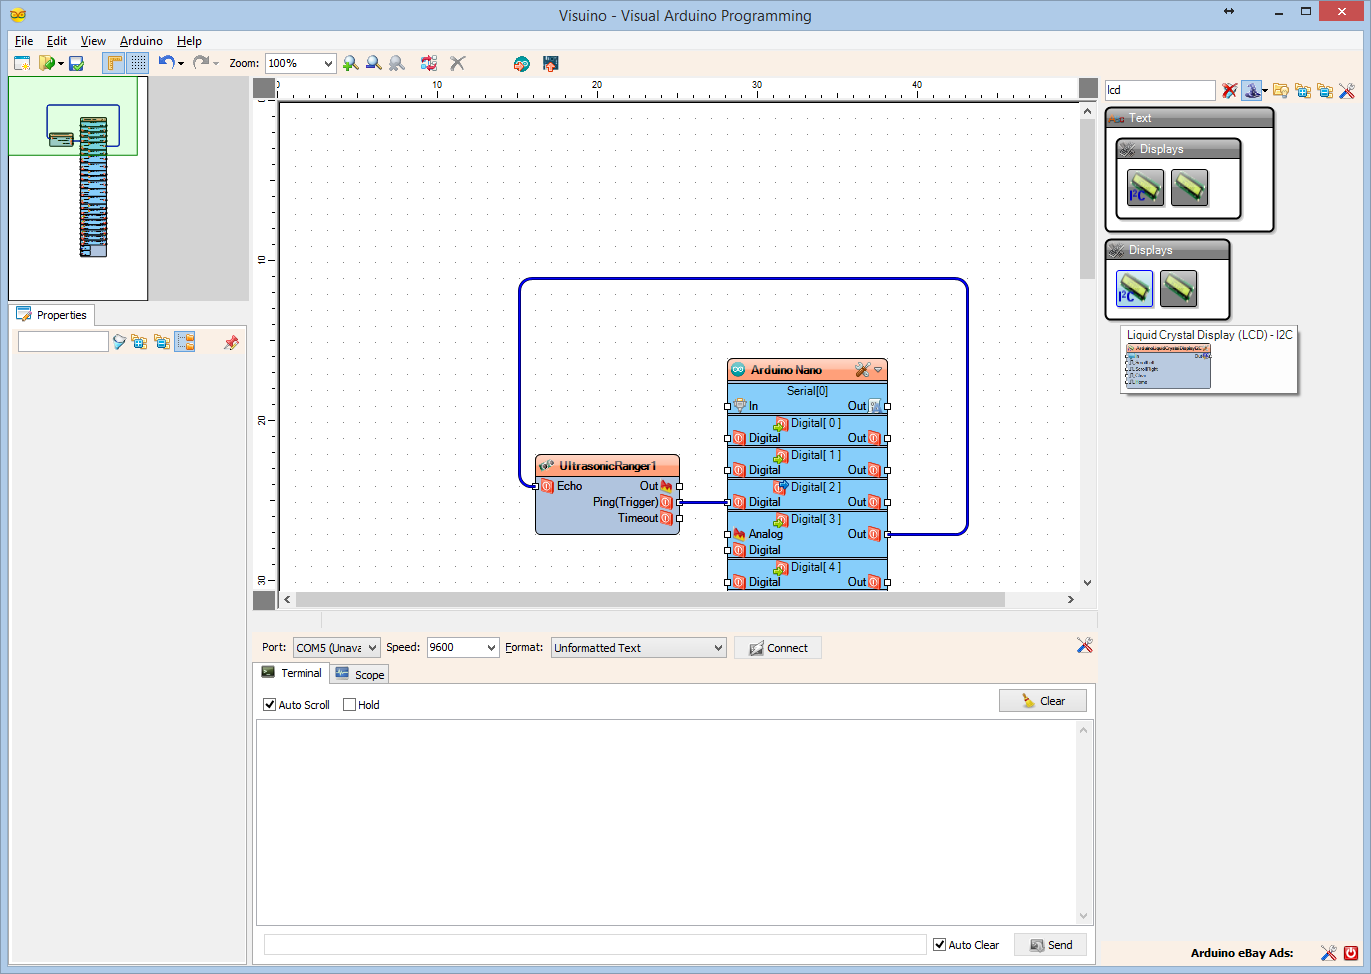Switch to the Scope tab
Image resolution: width=1371 pixels, height=974 pixels.
(x=360, y=675)
